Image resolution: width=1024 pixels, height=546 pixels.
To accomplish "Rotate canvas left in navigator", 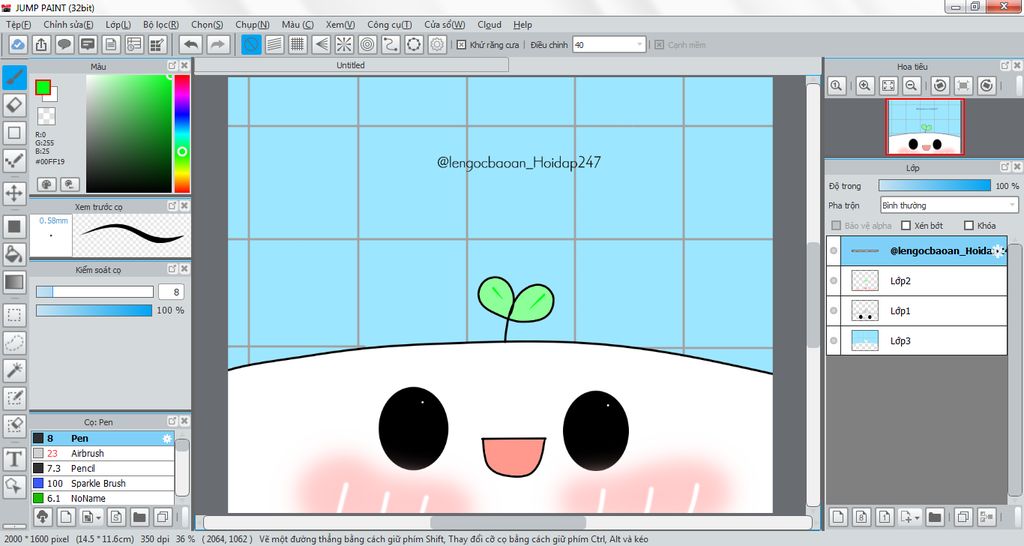I will tap(940, 86).
